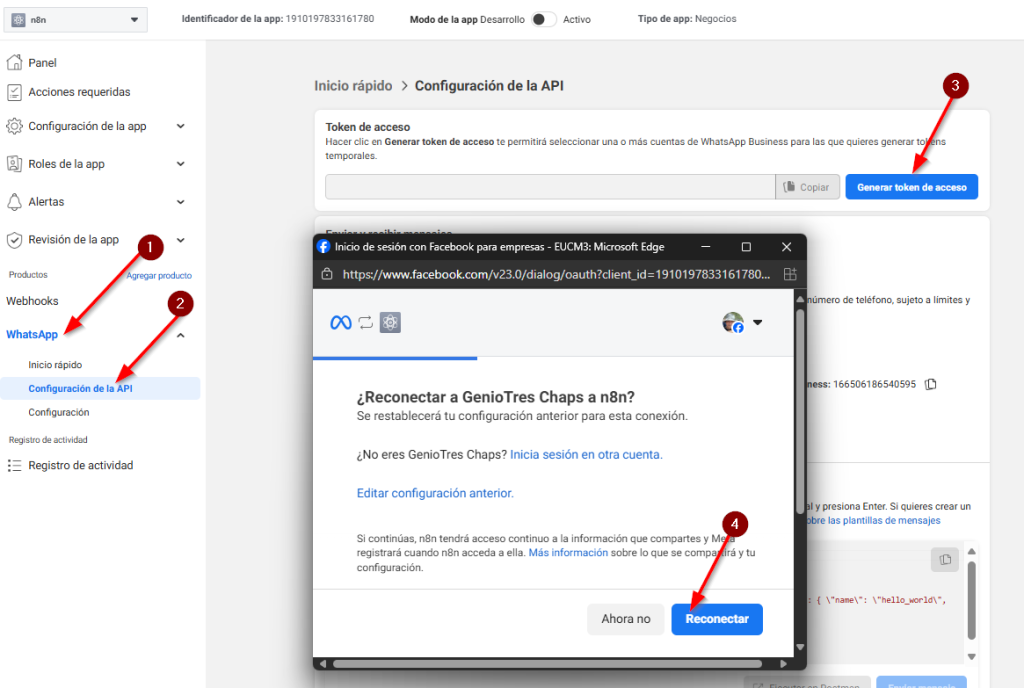Click the Reconectar button
The width and height of the screenshot is (1024, 688).
click(x=717, y=619)
